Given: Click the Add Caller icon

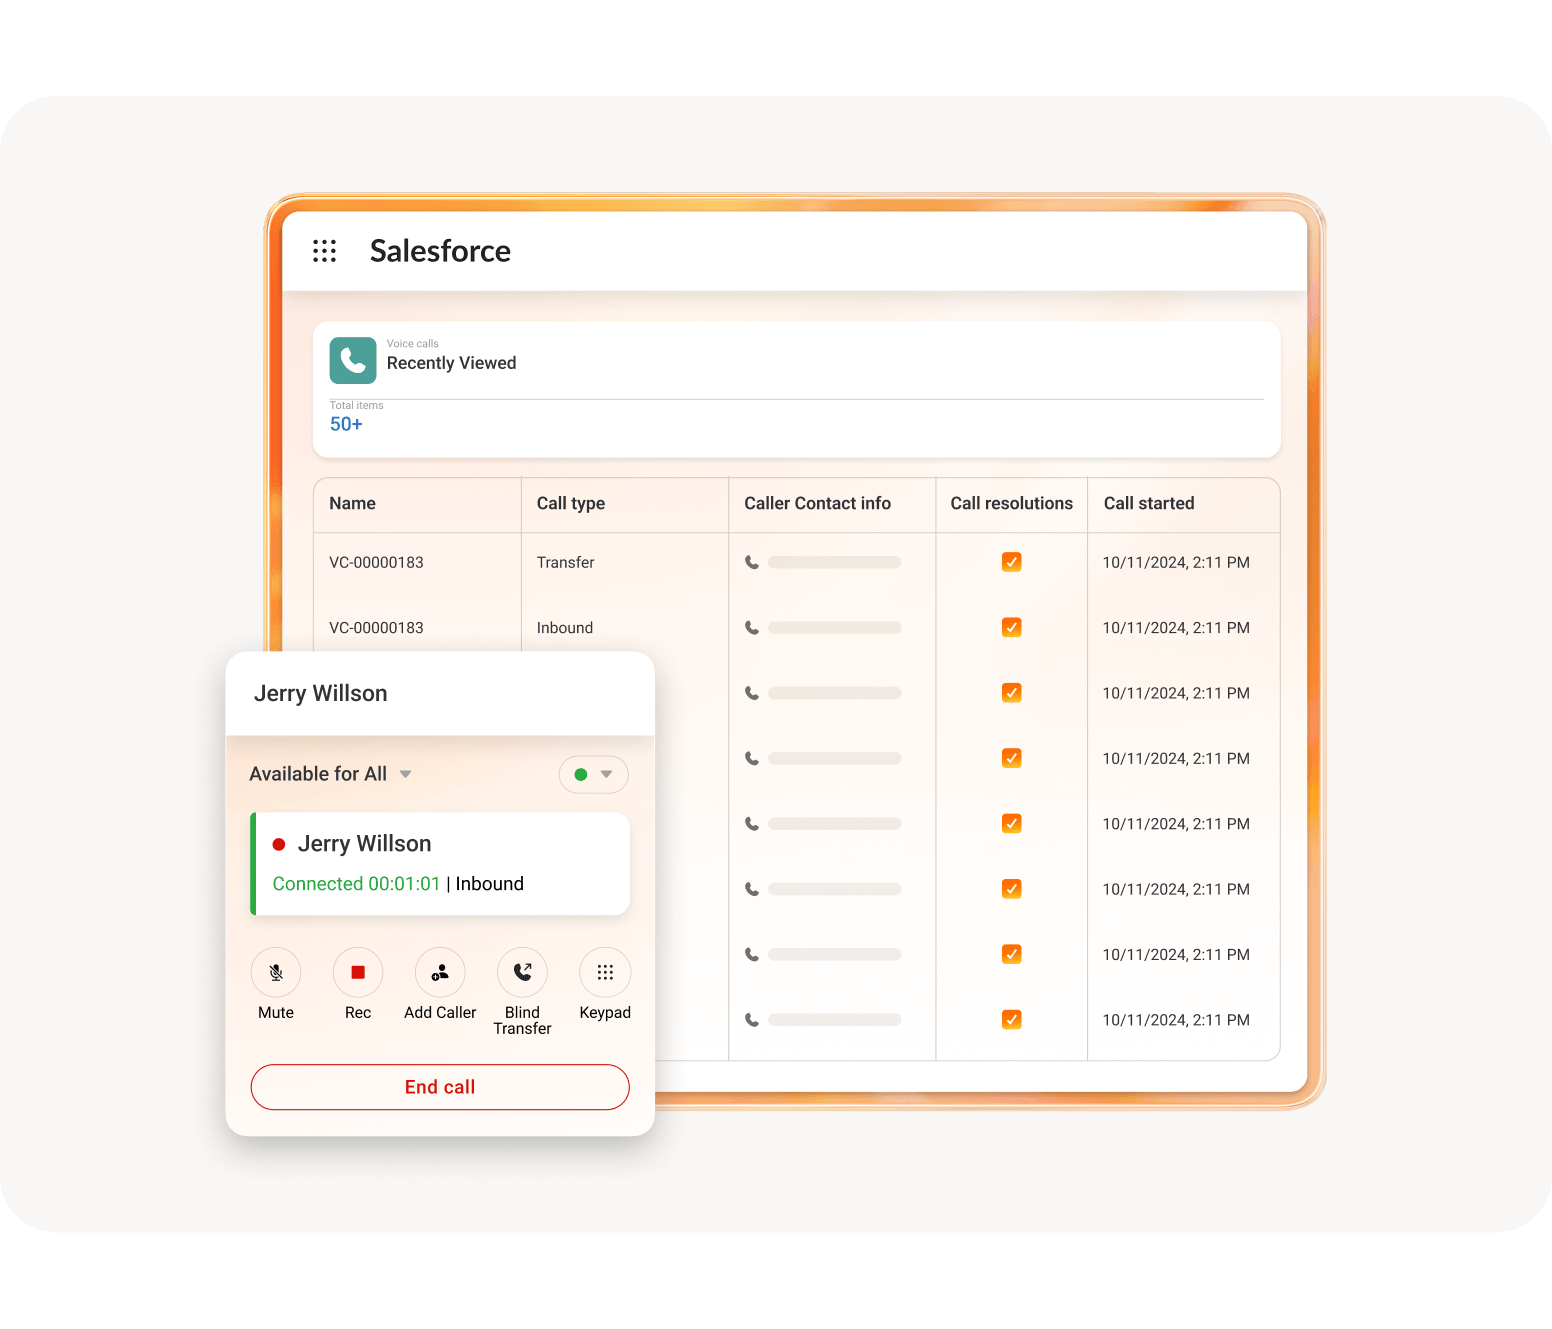Looking at the screenshot, I should click(440, 972).
